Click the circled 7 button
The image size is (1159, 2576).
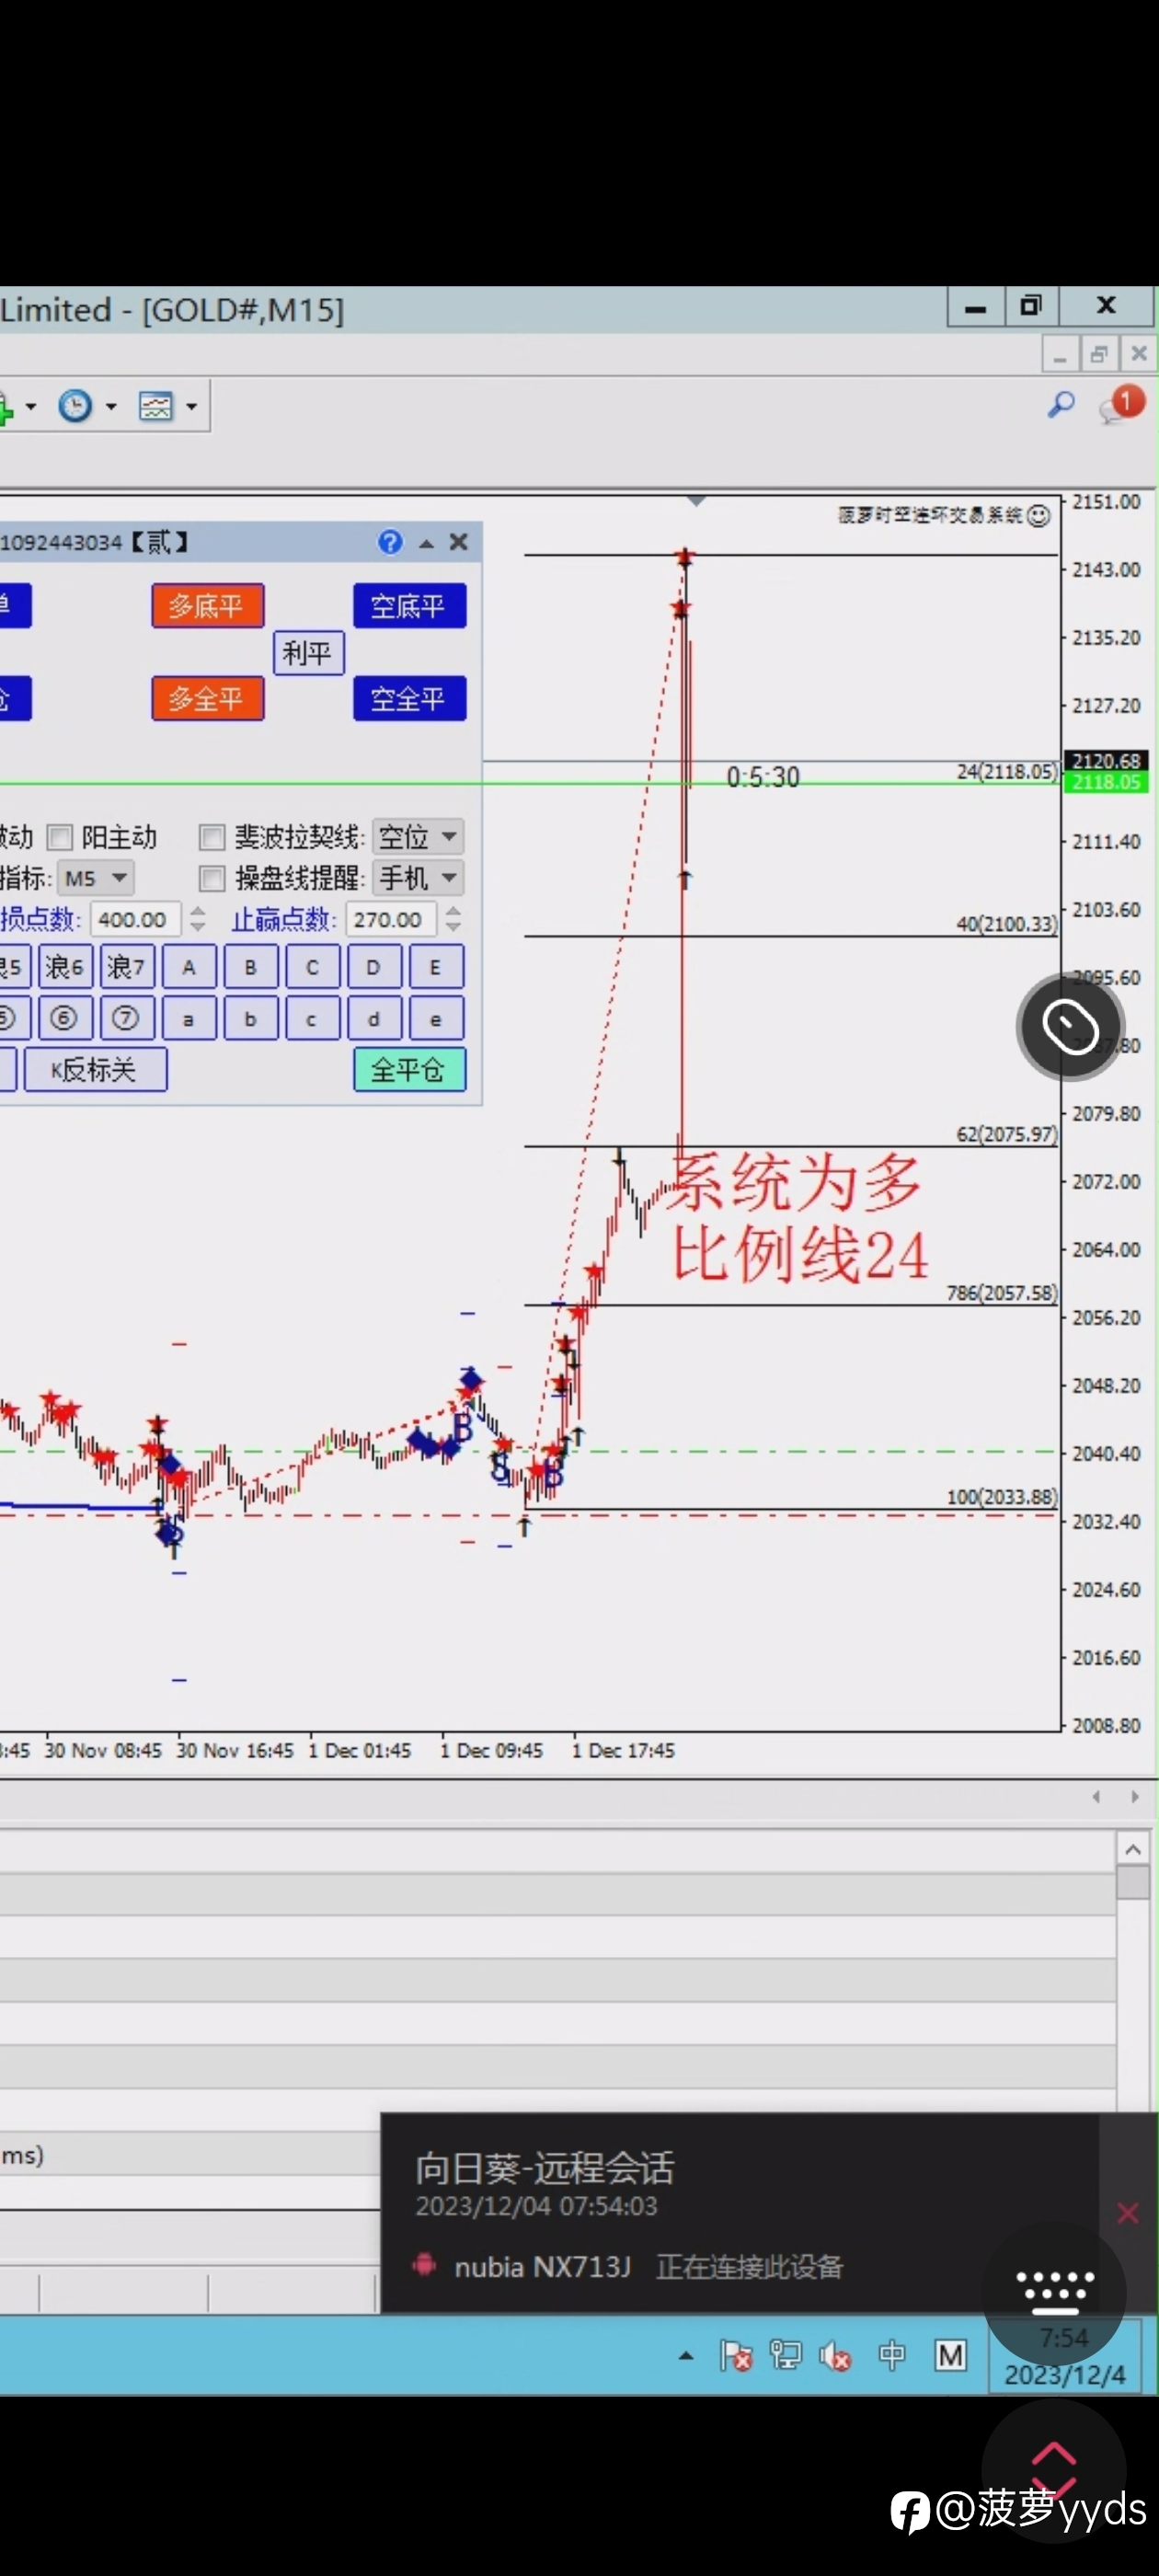click(x=127, y=1018)
